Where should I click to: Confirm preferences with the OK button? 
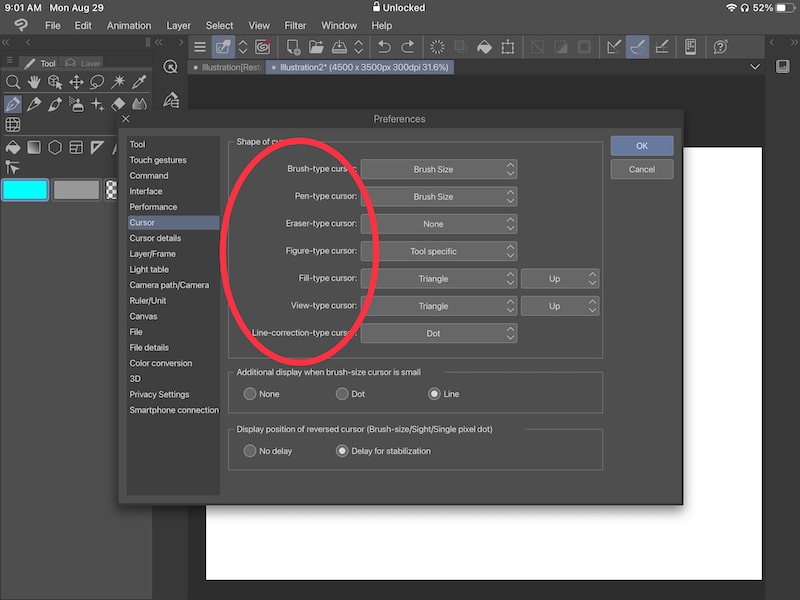click(x=641, y=145)
